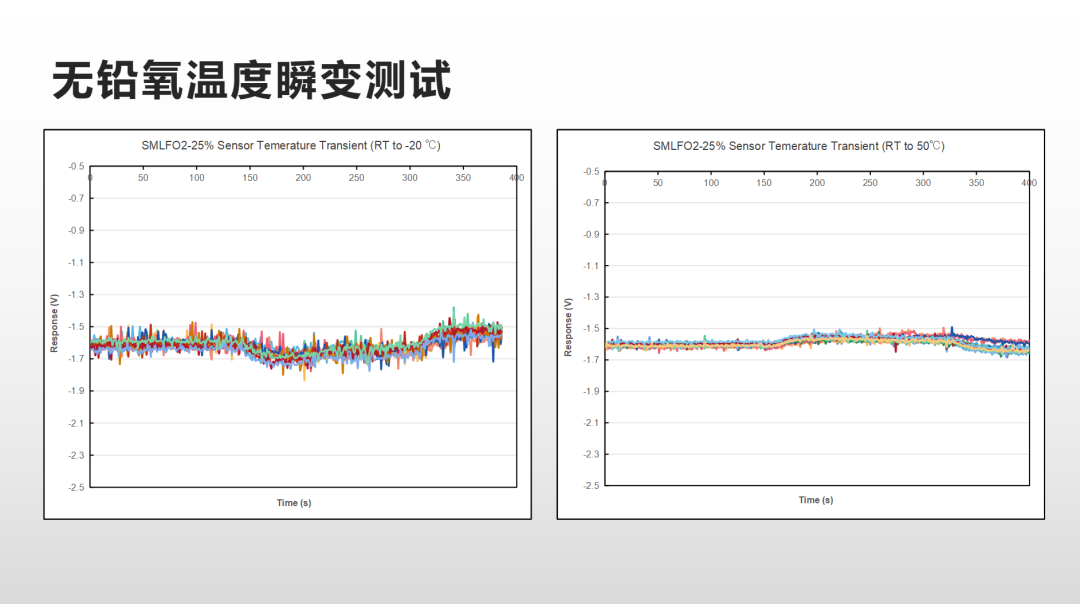Click the slide title 无铅氧温度瞬变测试
Image resolution: width=1080 pixels, height=604 pixels.
point(252,80)
